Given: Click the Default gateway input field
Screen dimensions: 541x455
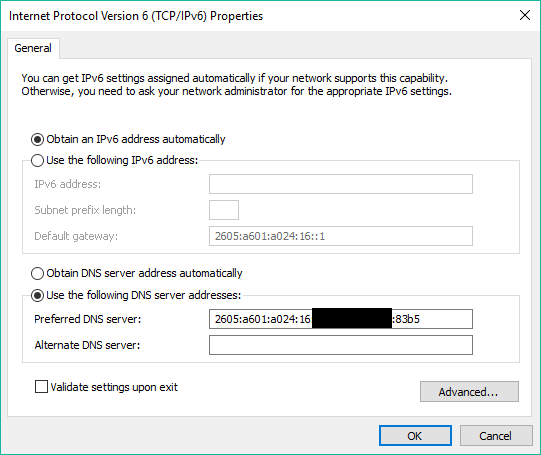Looking at the screenshot, I should 341,236.
